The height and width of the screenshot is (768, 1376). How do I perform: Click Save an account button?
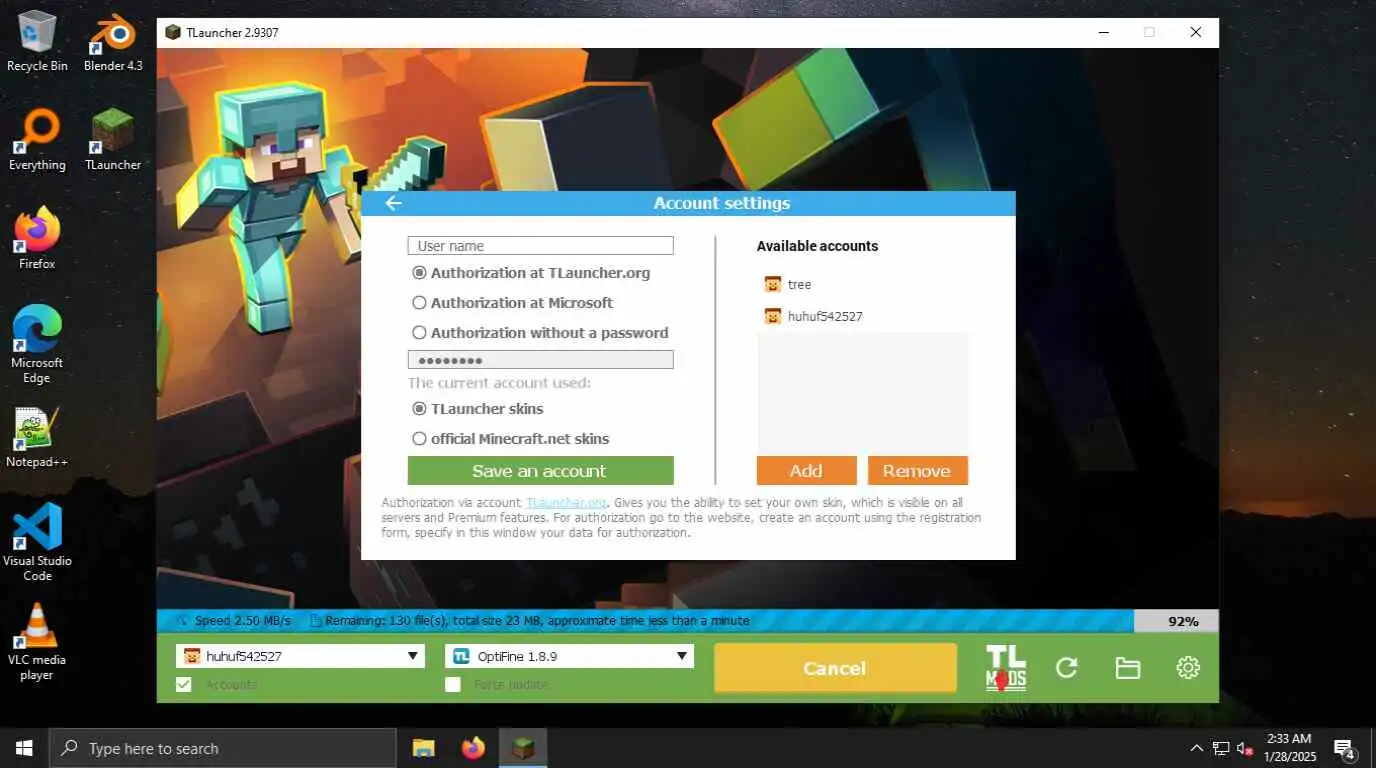pyautogui.click(x=540, y=471)
